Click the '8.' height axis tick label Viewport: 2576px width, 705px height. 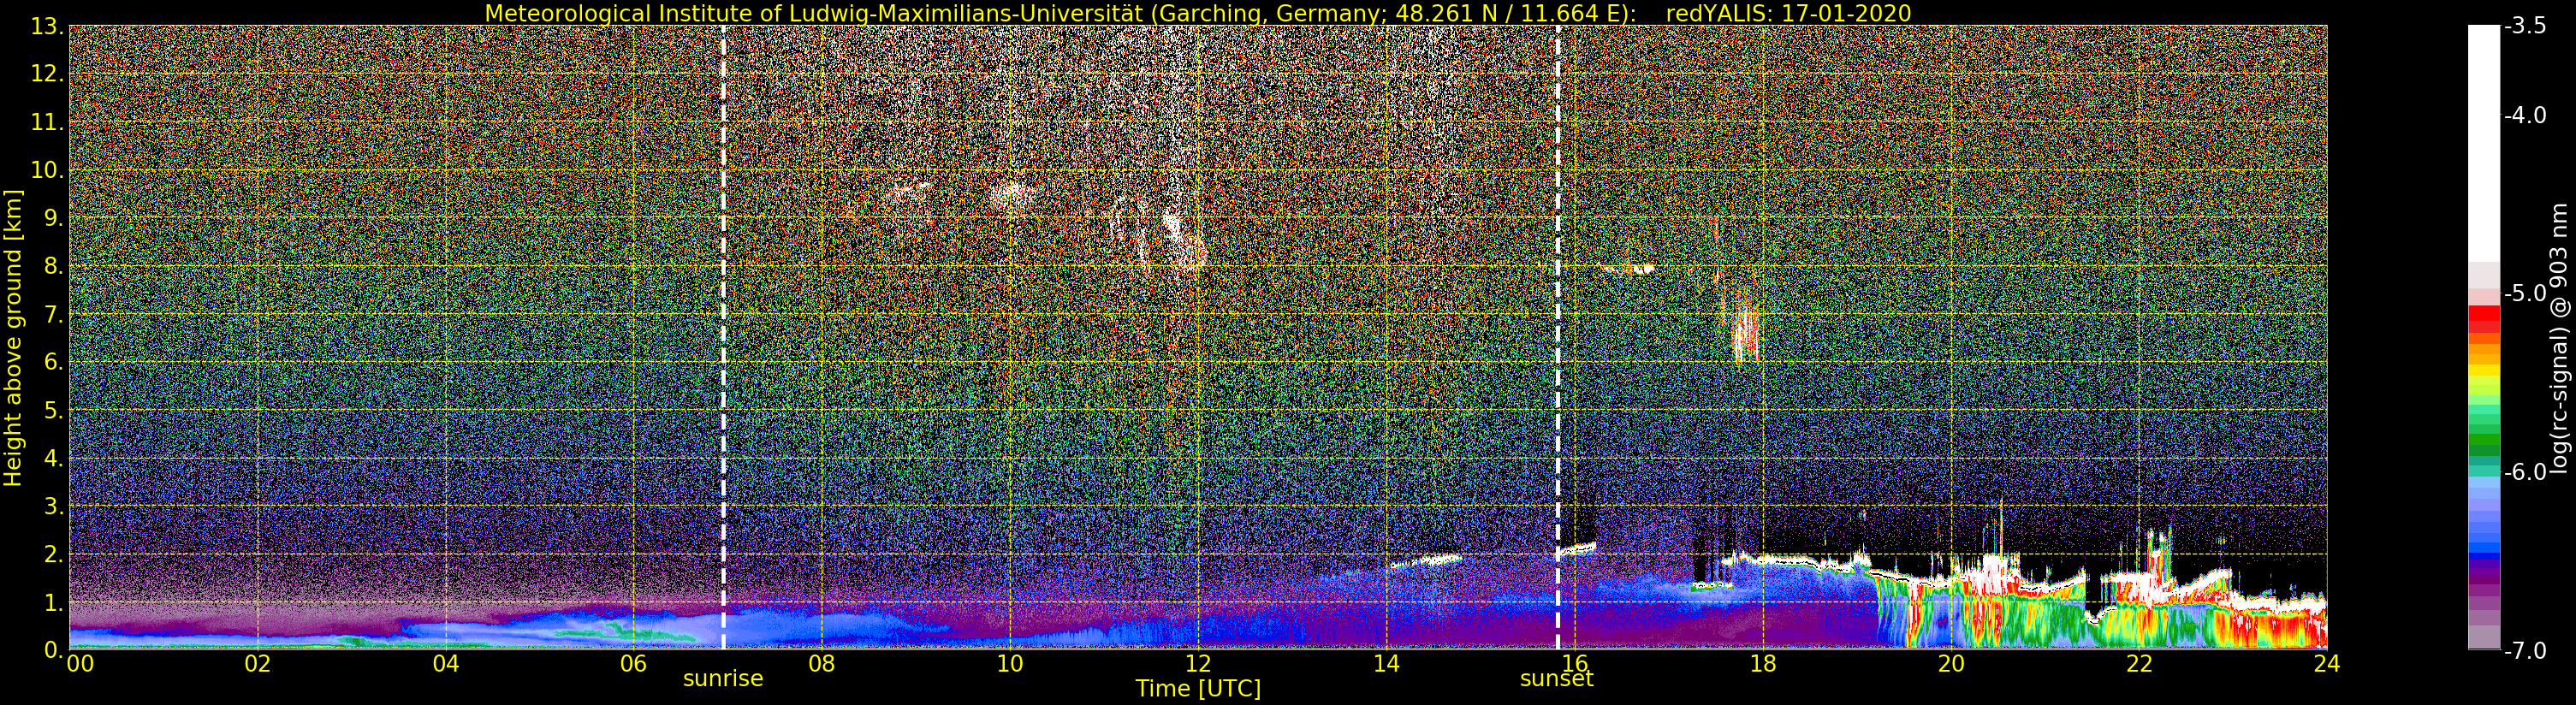pyautogui.click(x=54, y=266)
